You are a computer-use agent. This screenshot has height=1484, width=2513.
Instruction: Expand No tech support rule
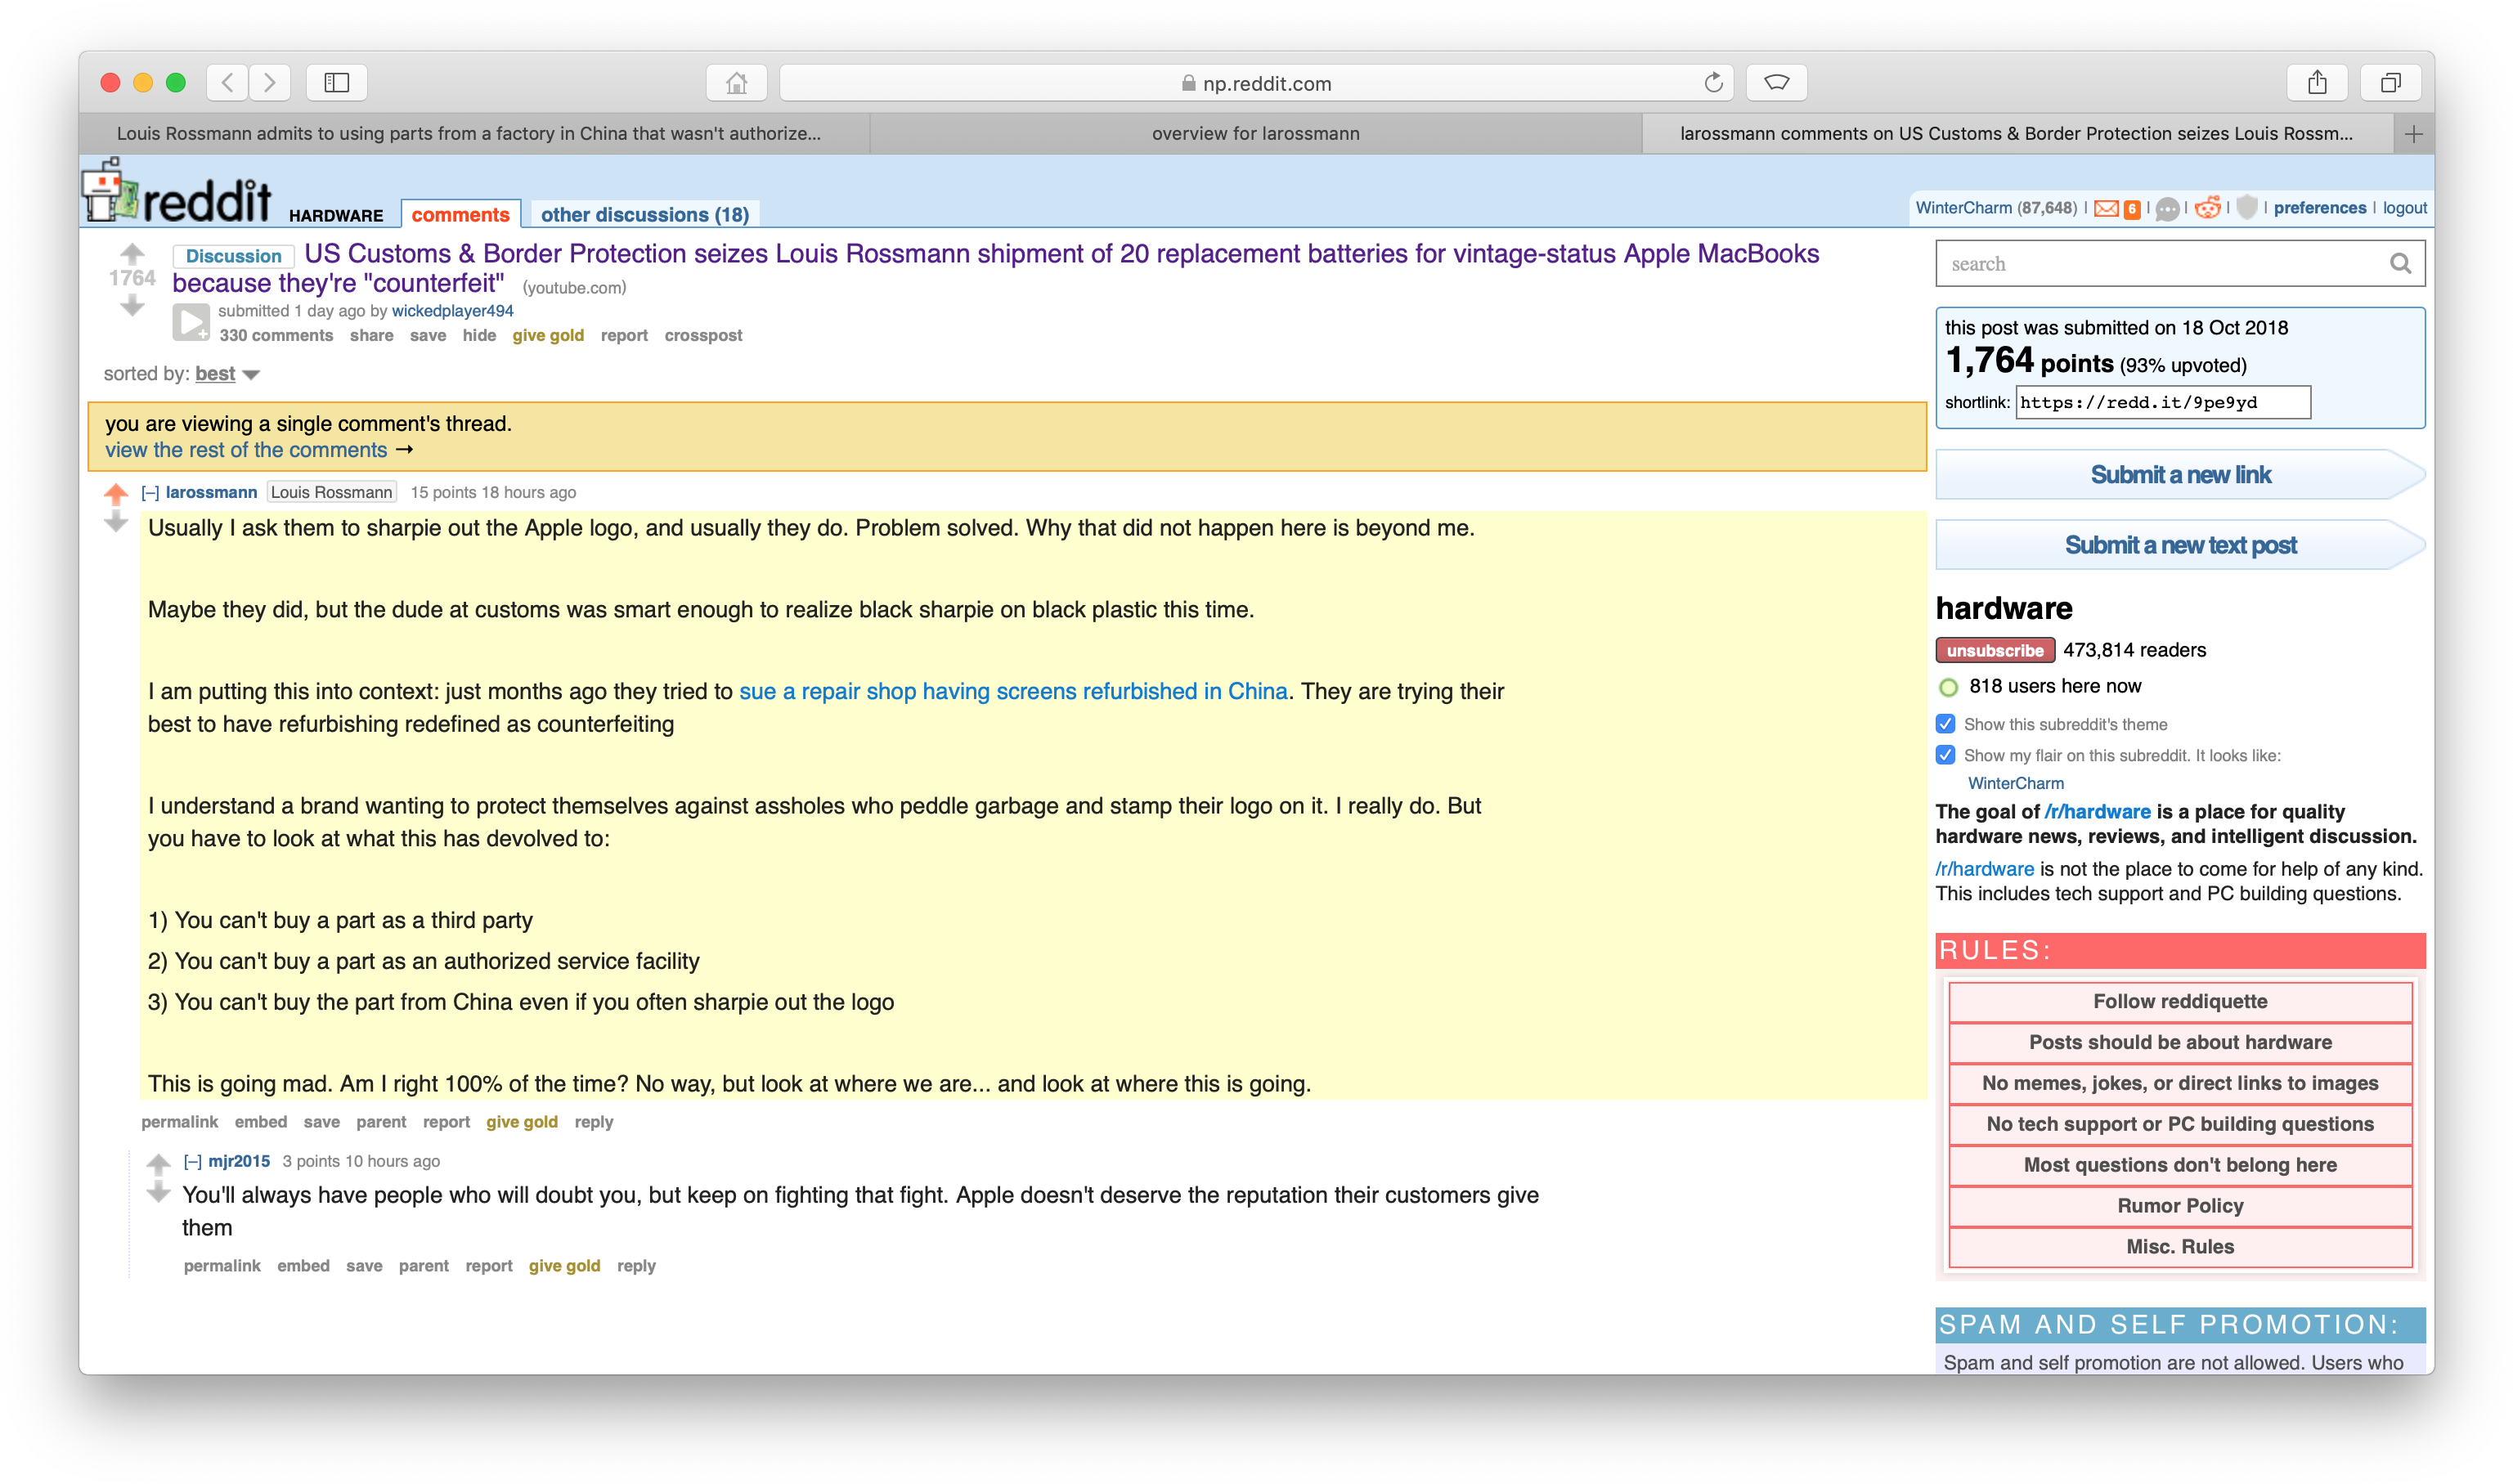[2179, 1125]
